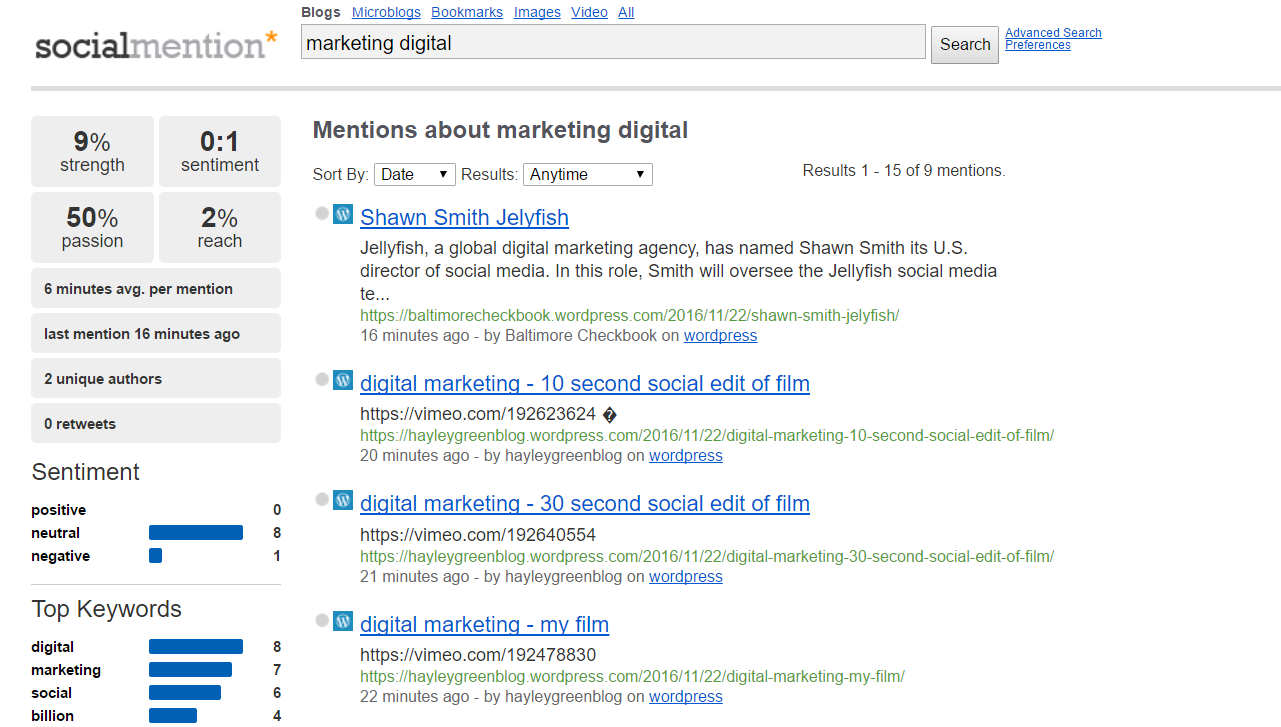Open the Results Anytime dropdown

(x=588, y=174)
